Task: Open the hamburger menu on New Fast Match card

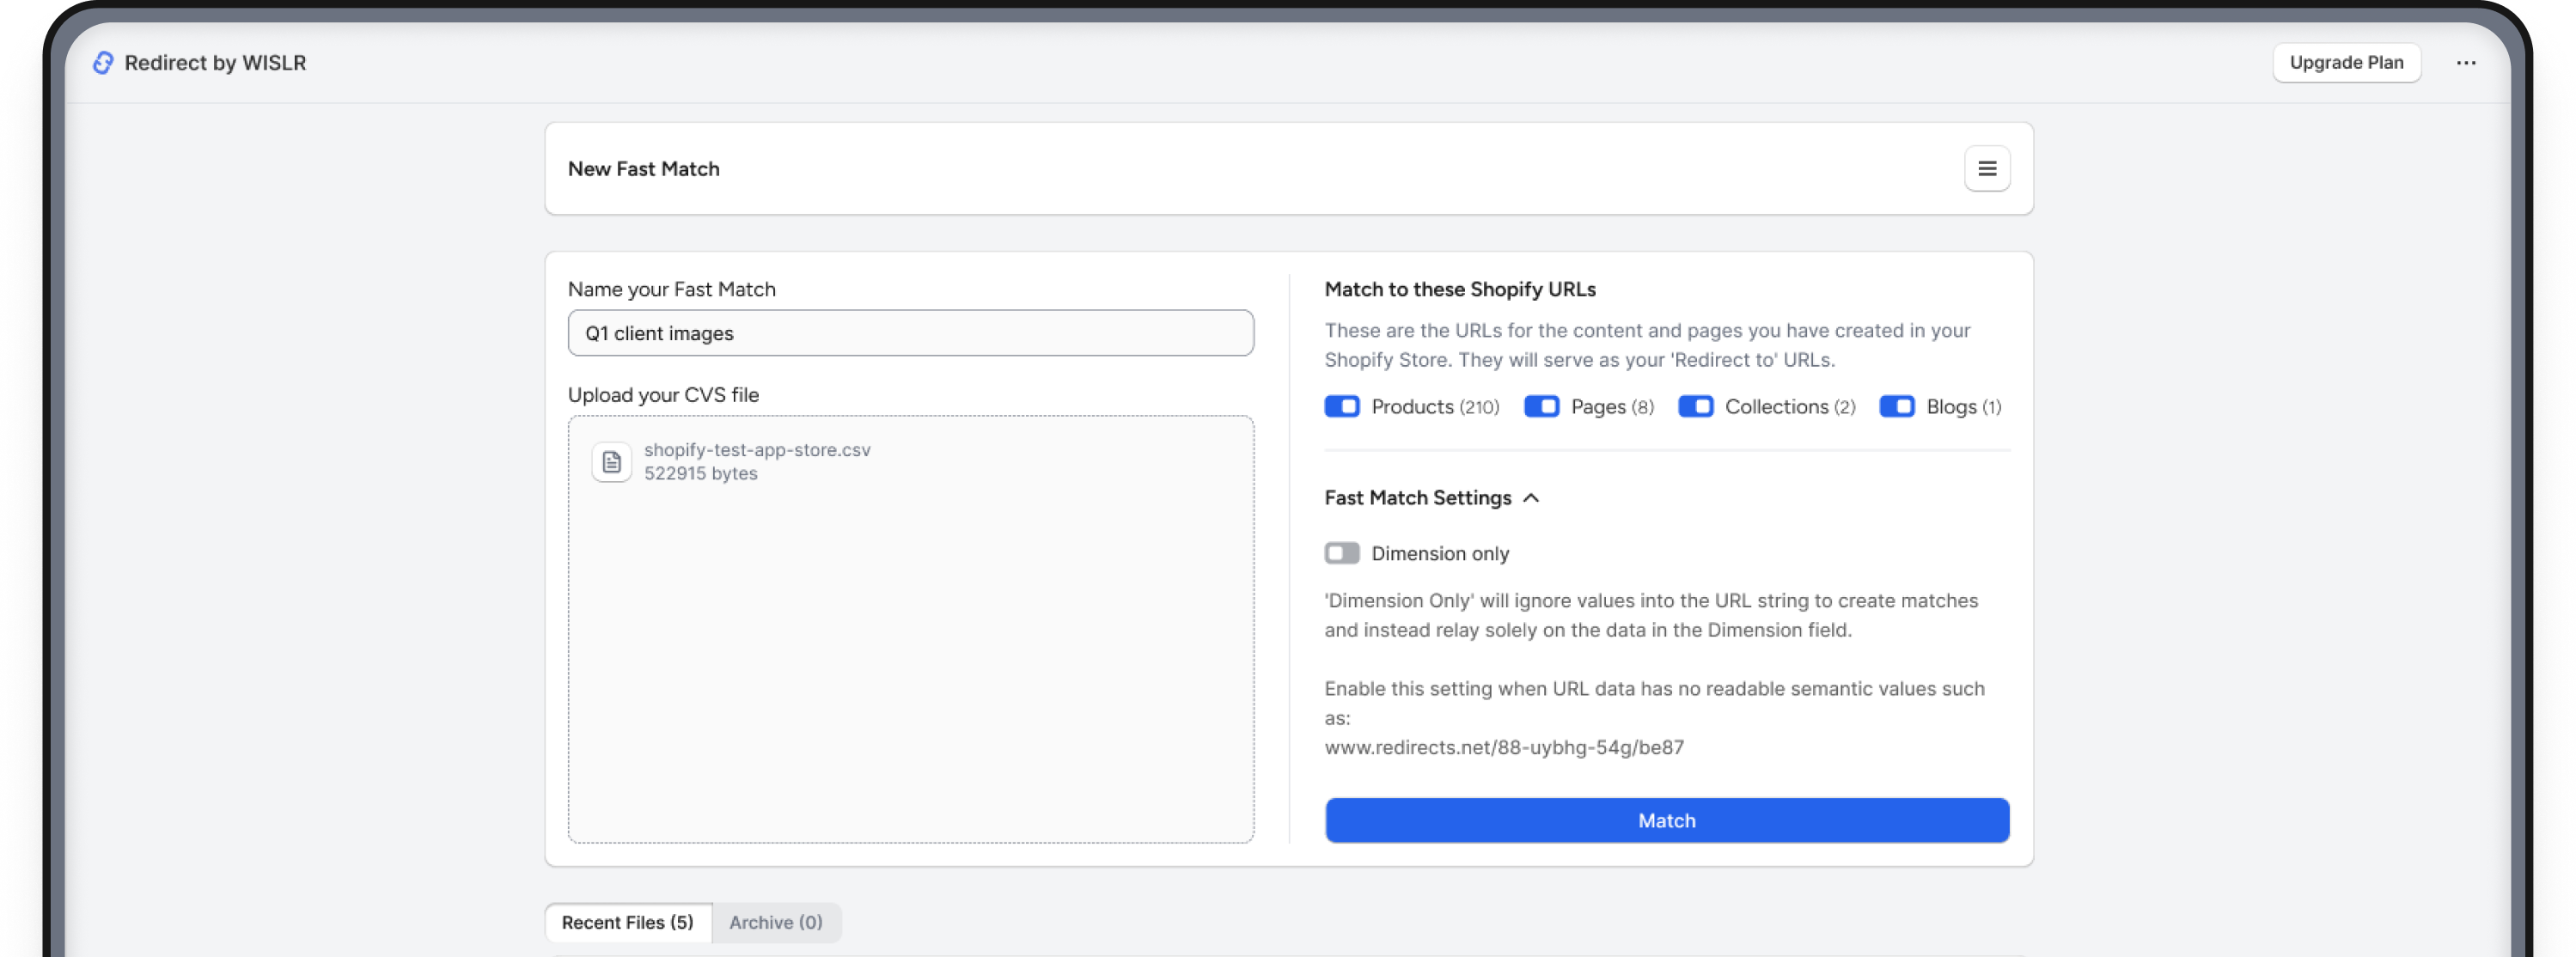Action: click(1987, 168)
